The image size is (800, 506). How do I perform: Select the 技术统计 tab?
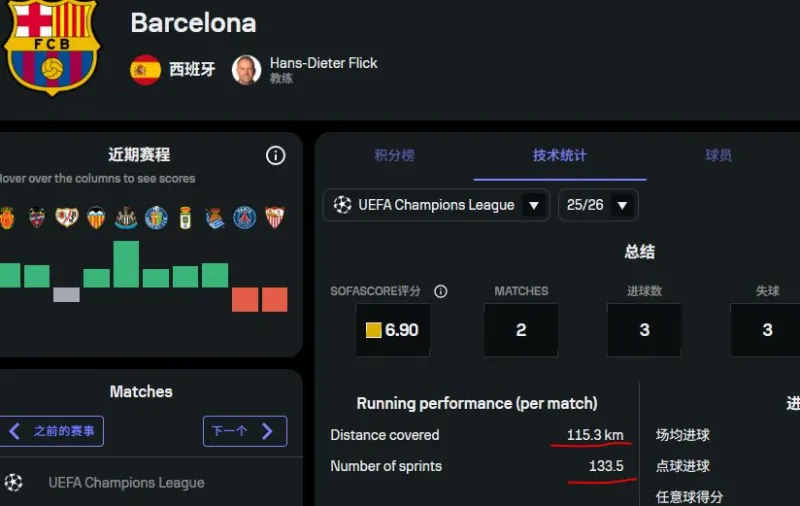[560, 155]
